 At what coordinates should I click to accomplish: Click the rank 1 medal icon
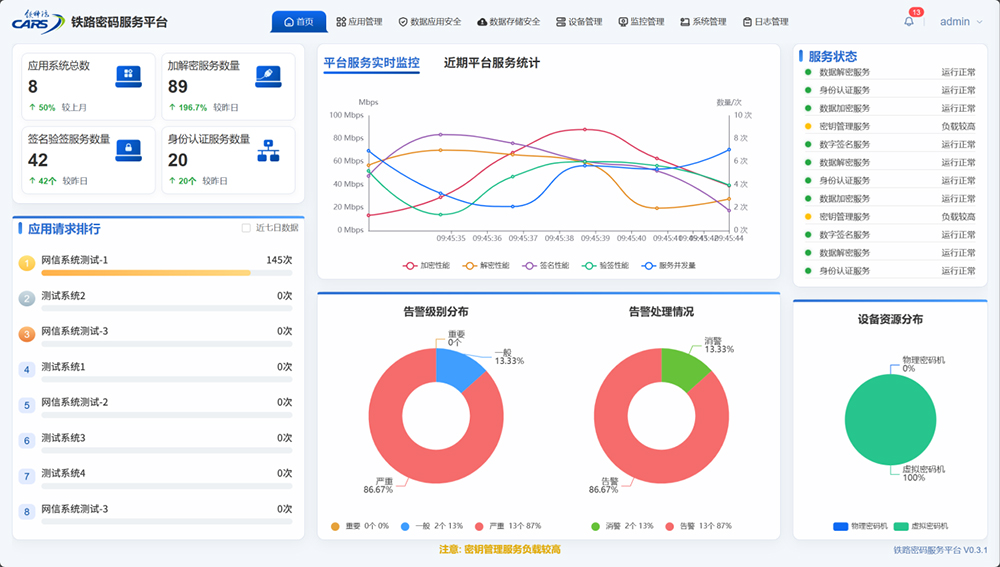27,263
